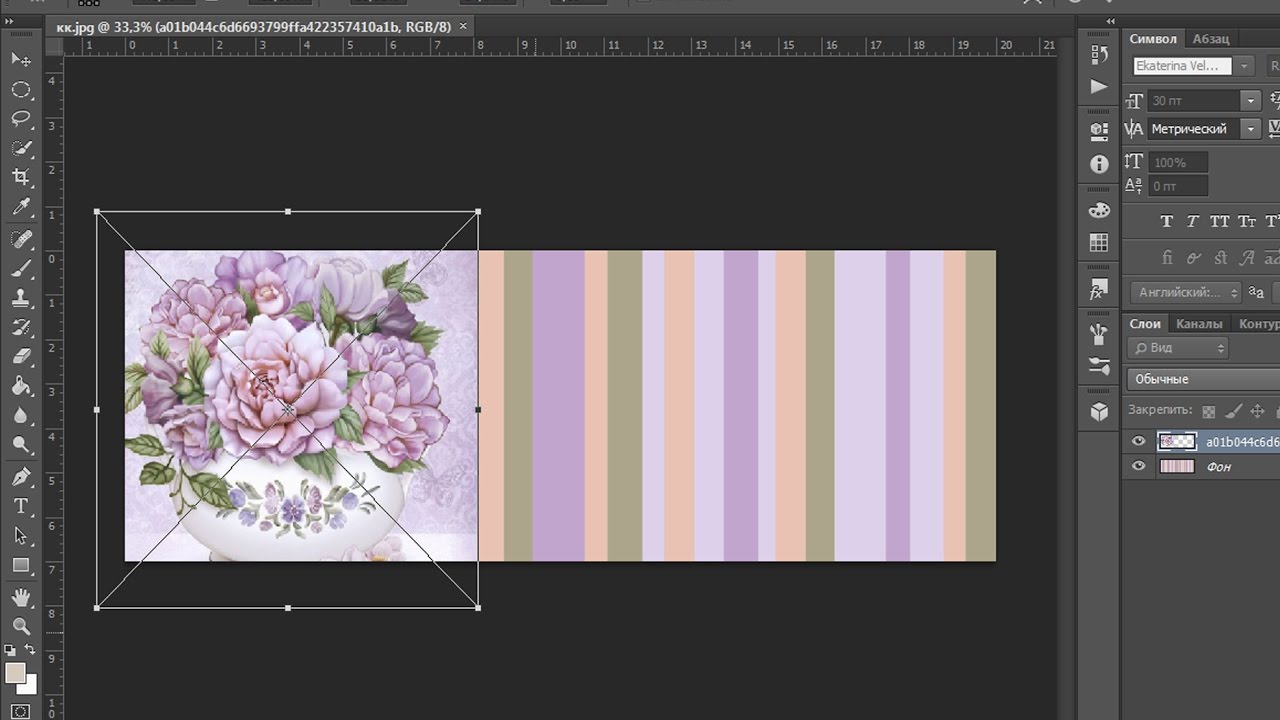Toggle Faux Italic text style
Image resolution: width=1280 pixels, height=720 pixels.
[1192, 222]
